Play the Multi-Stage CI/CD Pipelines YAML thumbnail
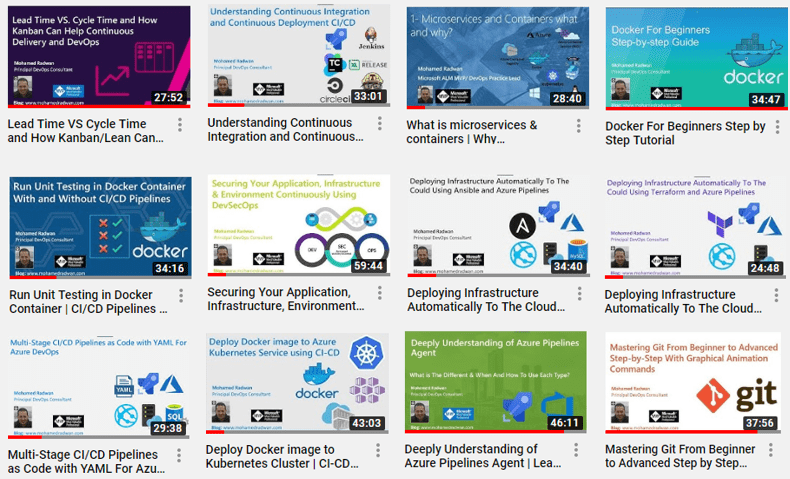The width and height of the screenshot is (790, 479). coord(99,387)
